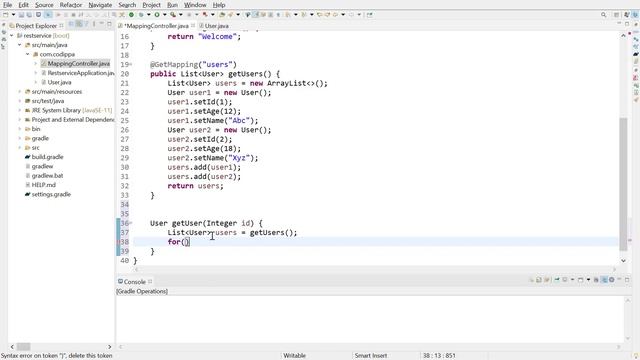Click the Run Last Tool external tools icon
Image resolution: width=640 pixels, height=360 pixels.
[173, 15]
